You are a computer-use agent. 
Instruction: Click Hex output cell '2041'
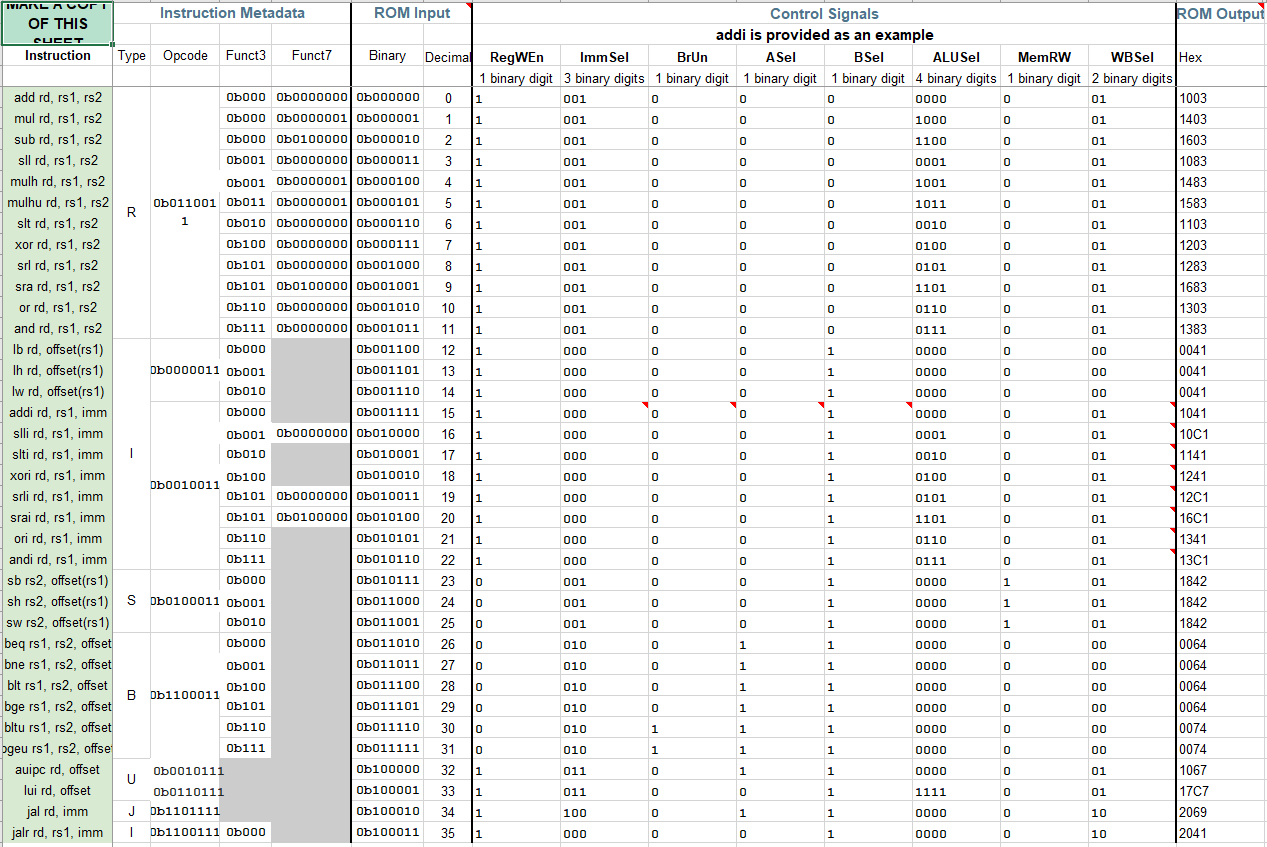tap(1221, 833)
